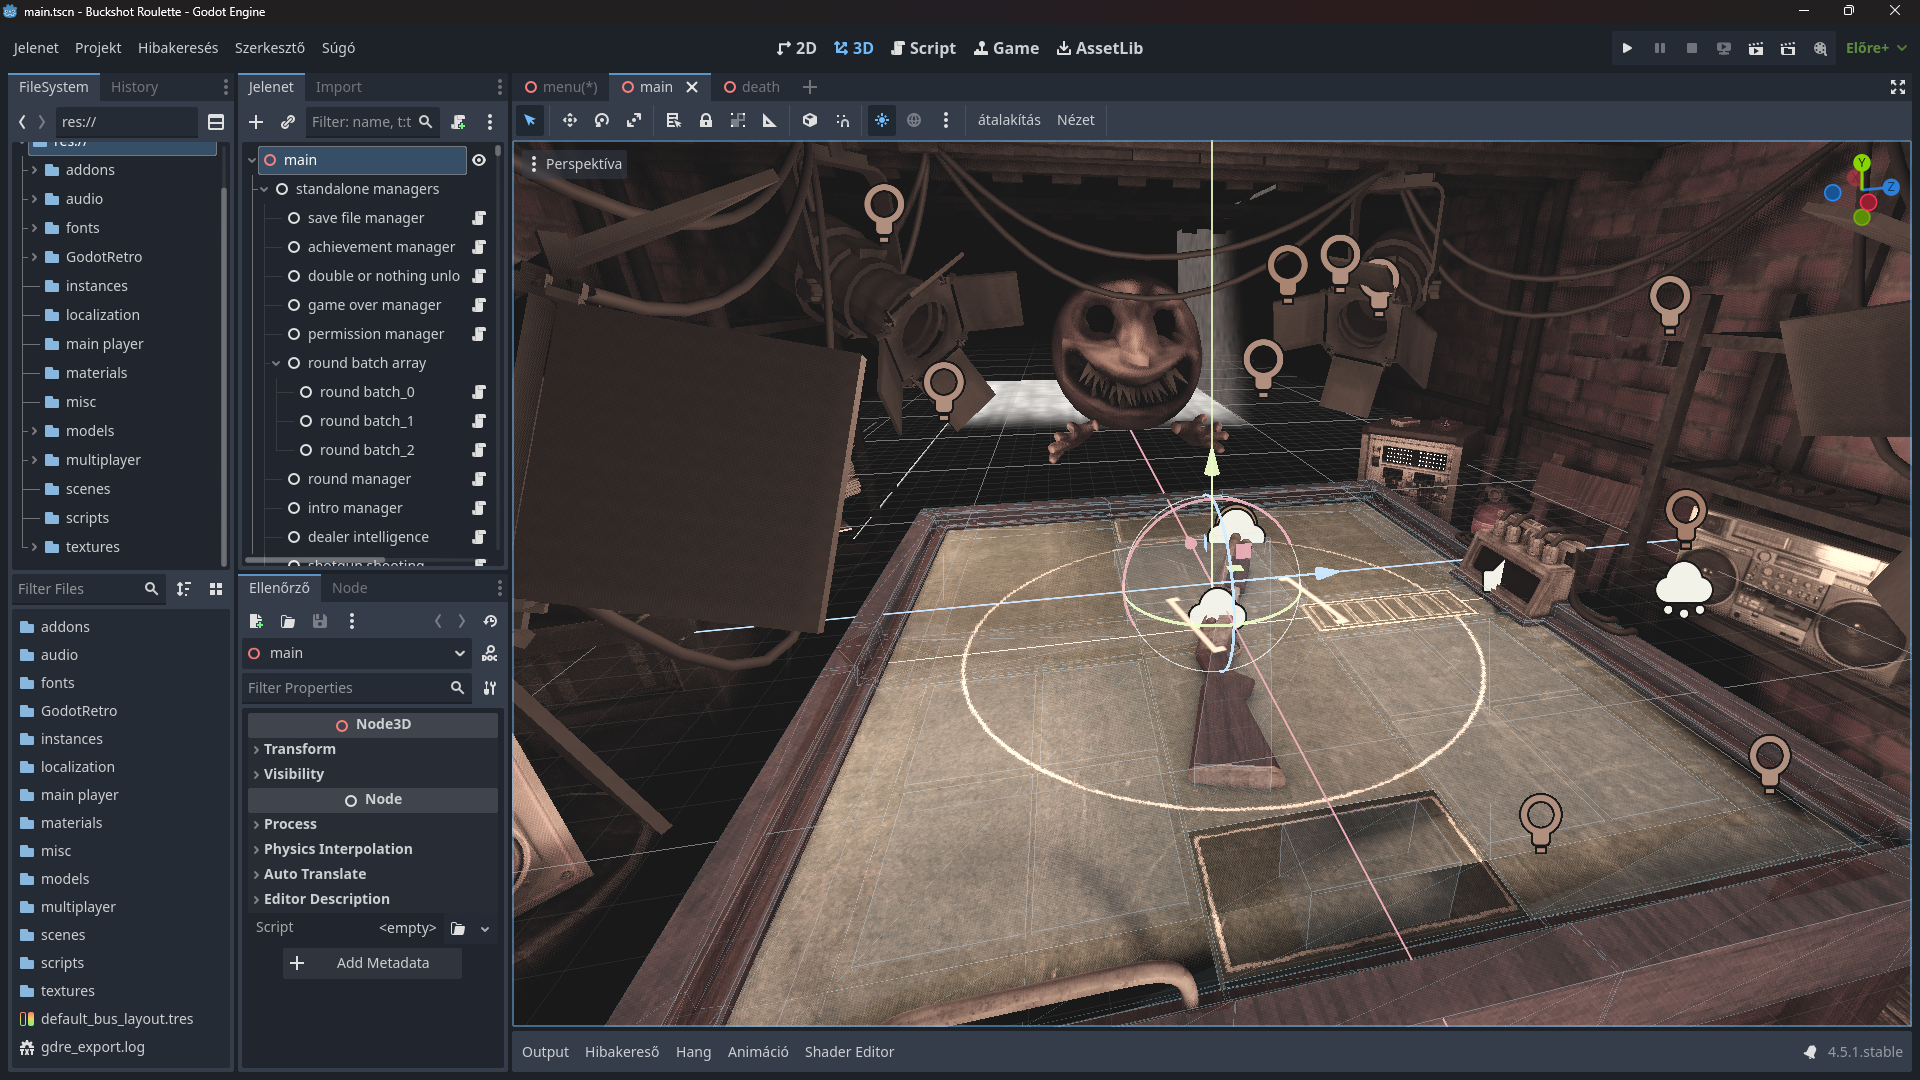Switch to the Script workspace
This screenshot has width=1920, height=1080.
(x=923, y=48)
